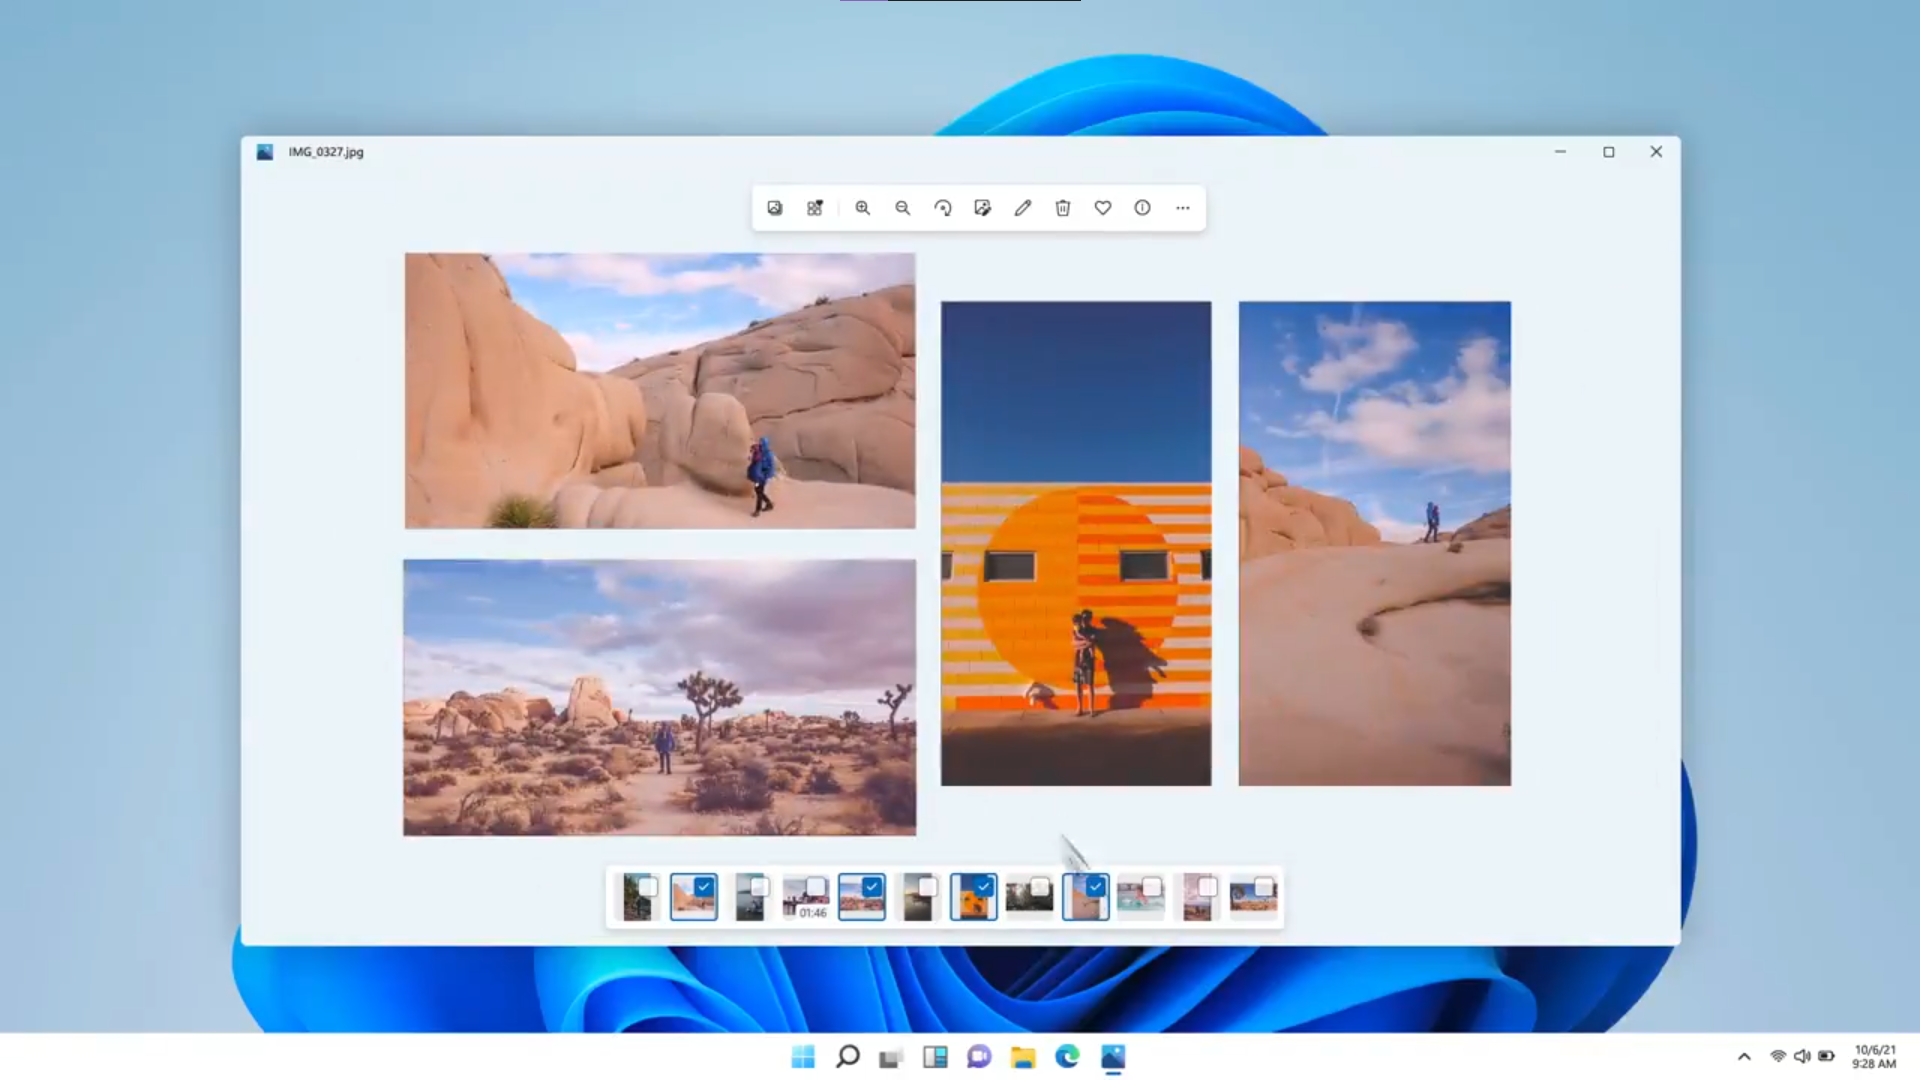
Task: Annotate the photo with the draw pen
Action: pos(1022,208)
